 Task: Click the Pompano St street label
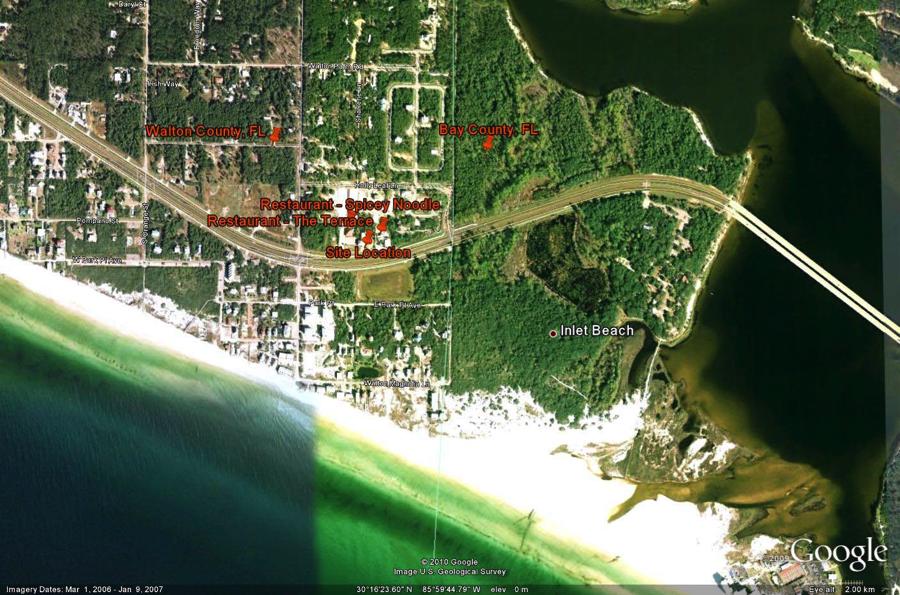coord(100,219)
